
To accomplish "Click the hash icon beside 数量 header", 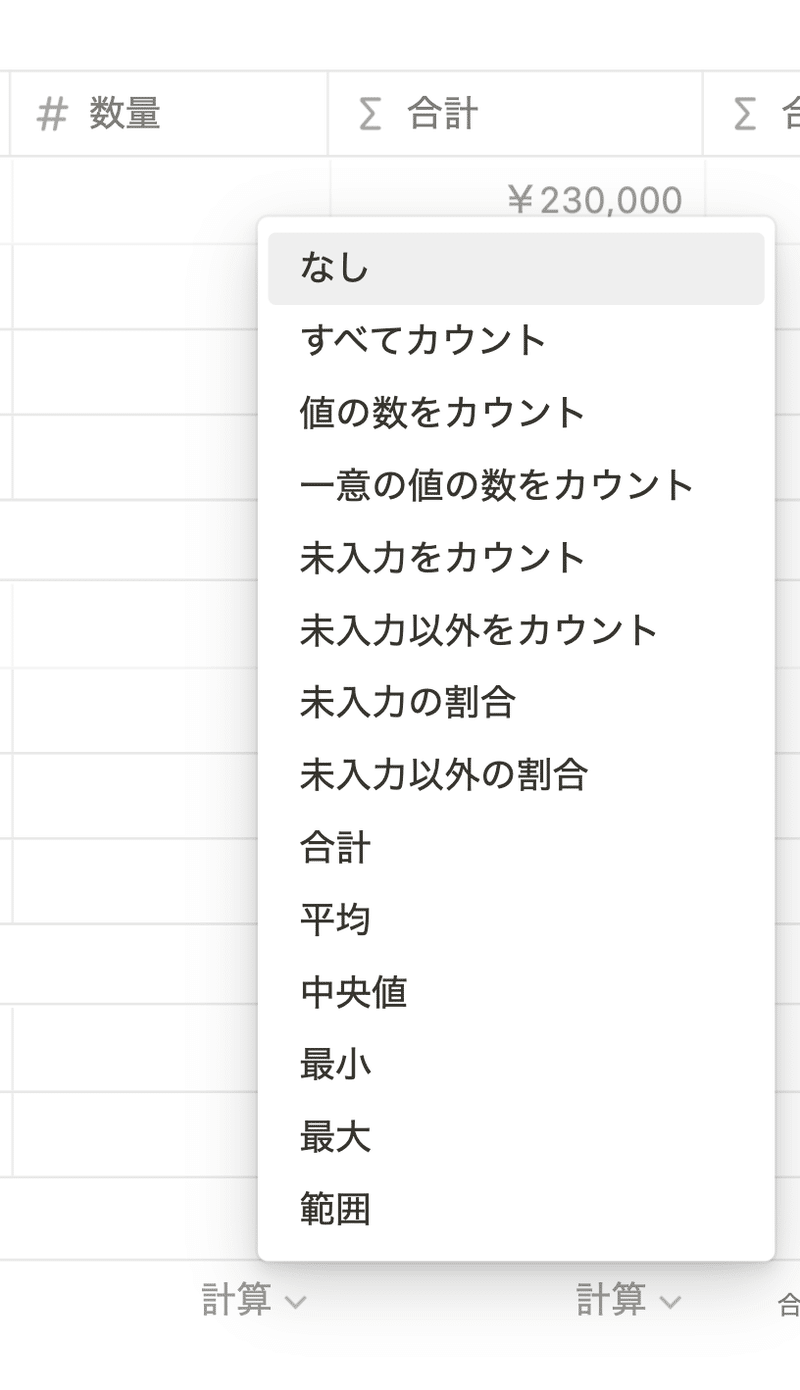I will click(52, 114).
